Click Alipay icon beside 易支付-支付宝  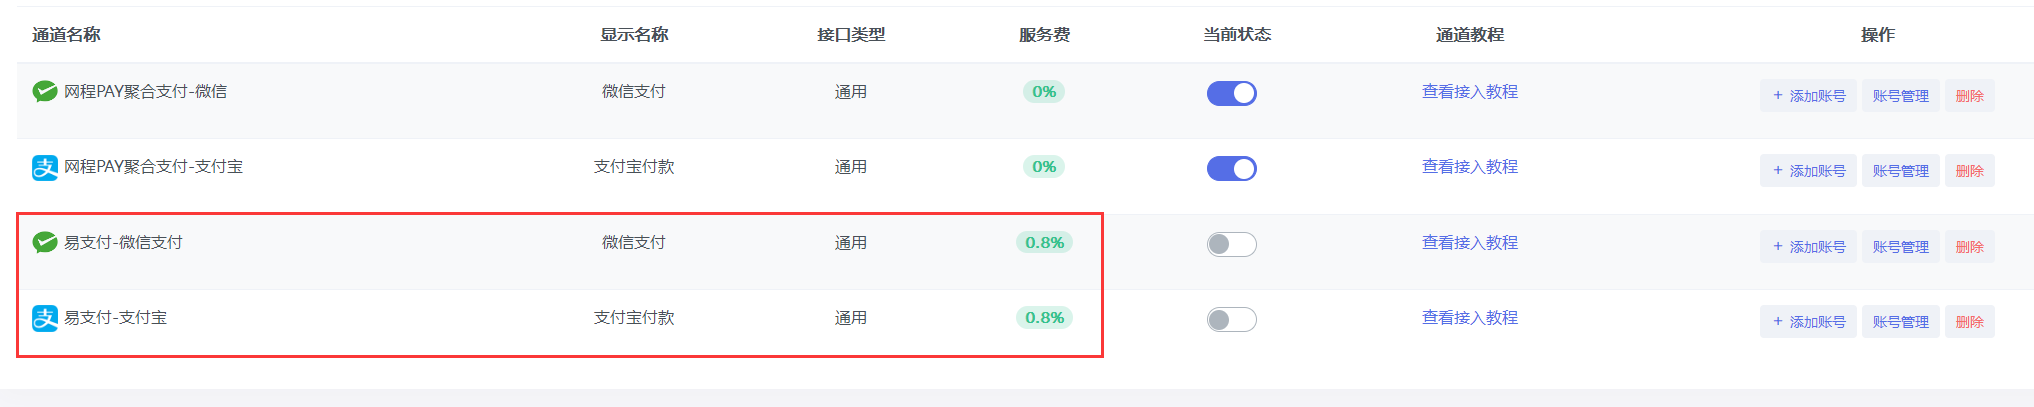point(45,318)
